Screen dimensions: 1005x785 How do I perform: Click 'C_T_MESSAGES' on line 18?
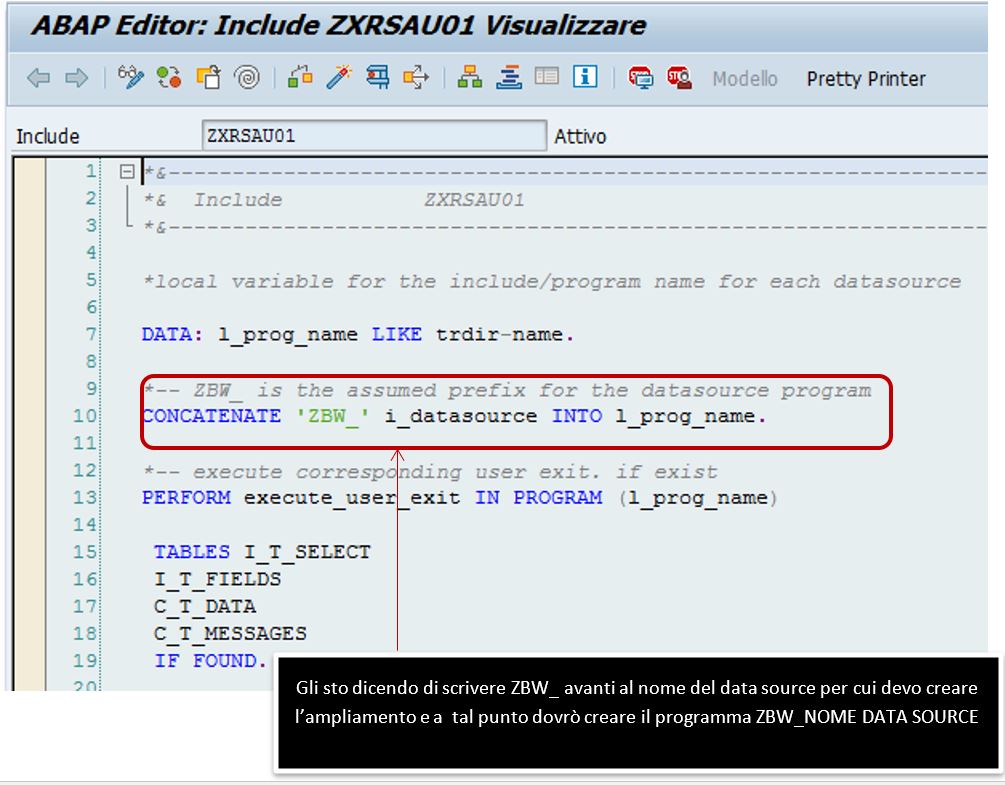(x=230, y=634)
